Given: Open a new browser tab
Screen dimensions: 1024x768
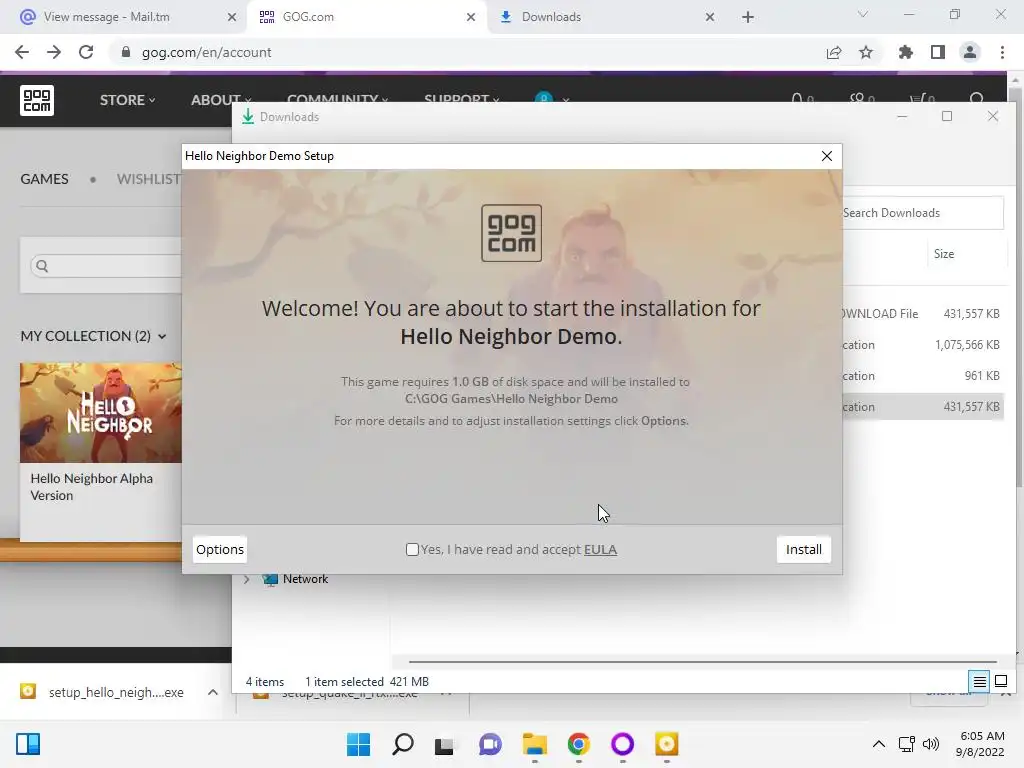Looking at the screenshot, I should tap(748, 17).
